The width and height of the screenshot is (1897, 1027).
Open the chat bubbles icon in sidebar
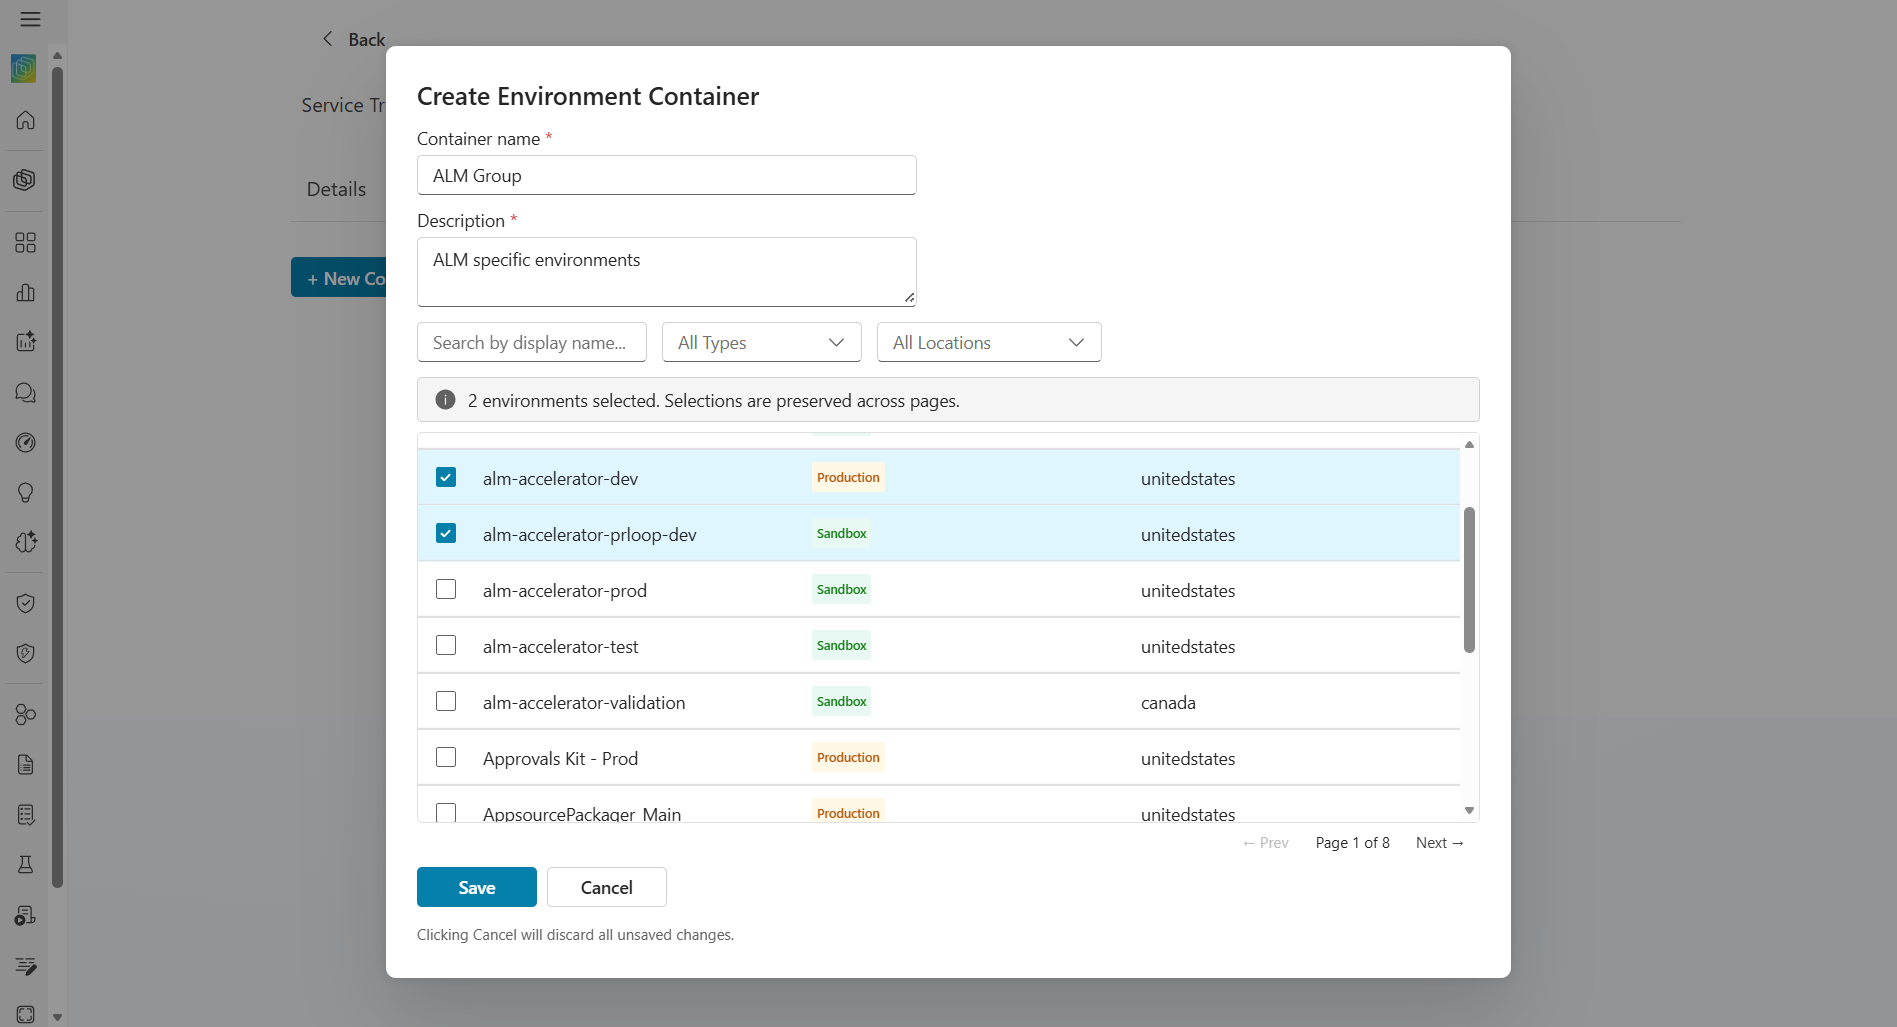[x=26, y=392]
